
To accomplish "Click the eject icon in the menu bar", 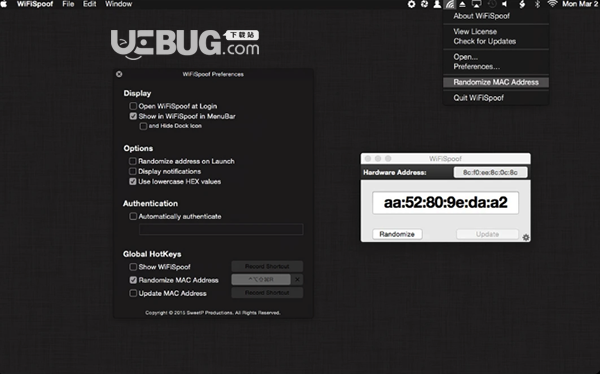I will point(462,4).
